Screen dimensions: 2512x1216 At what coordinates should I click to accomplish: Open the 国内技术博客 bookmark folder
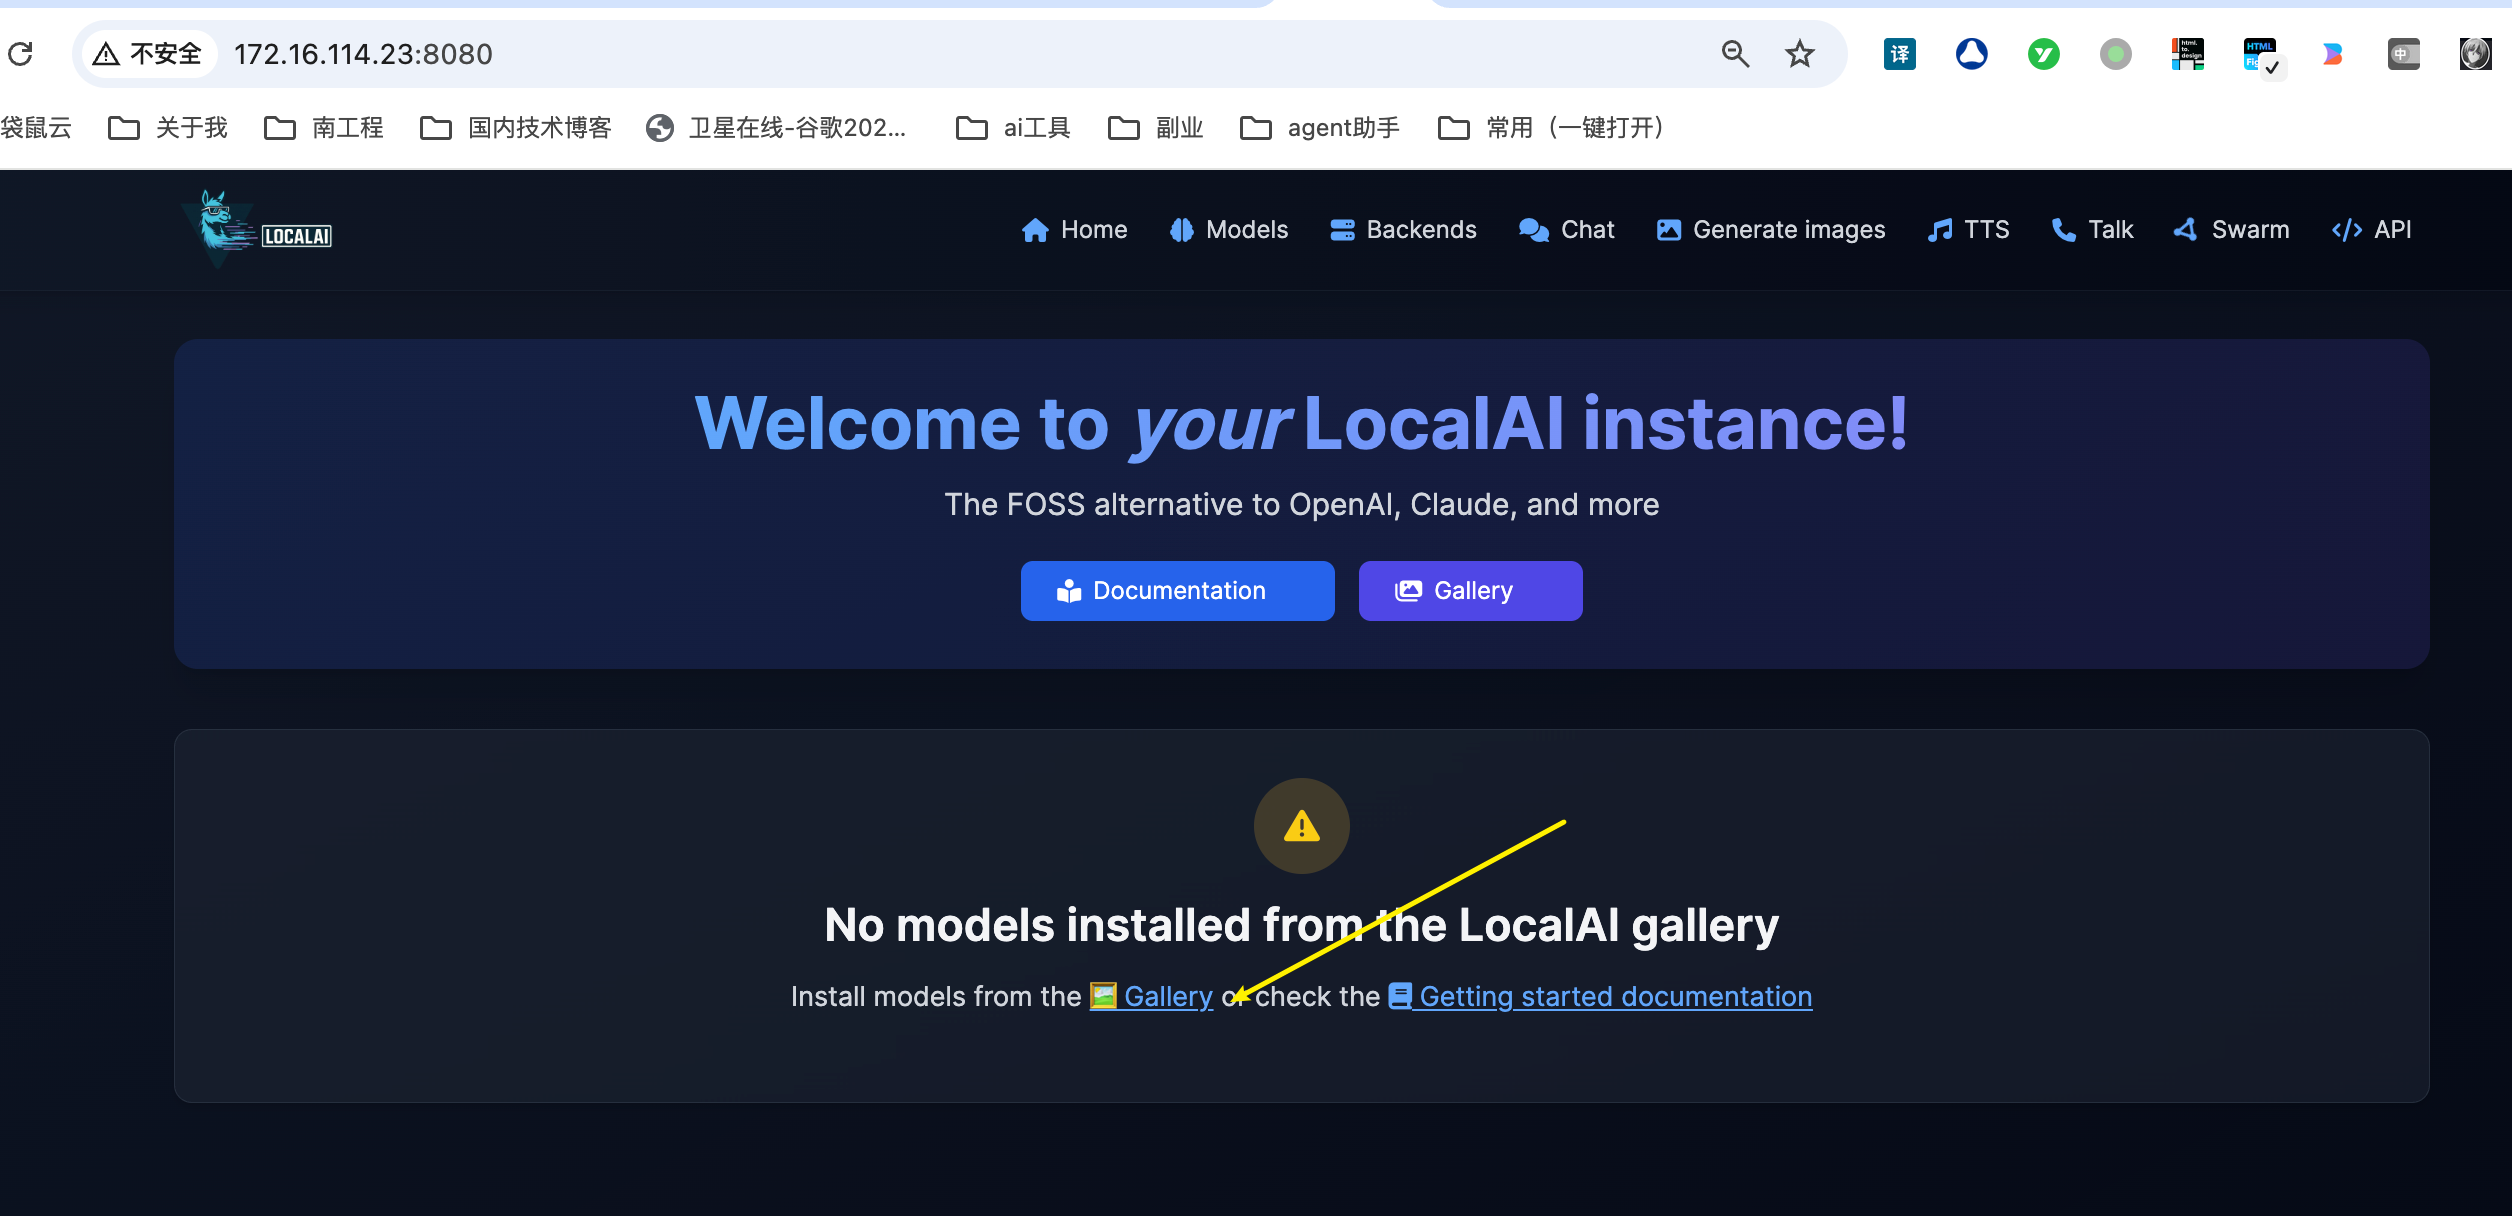click(x=516, y=128)
